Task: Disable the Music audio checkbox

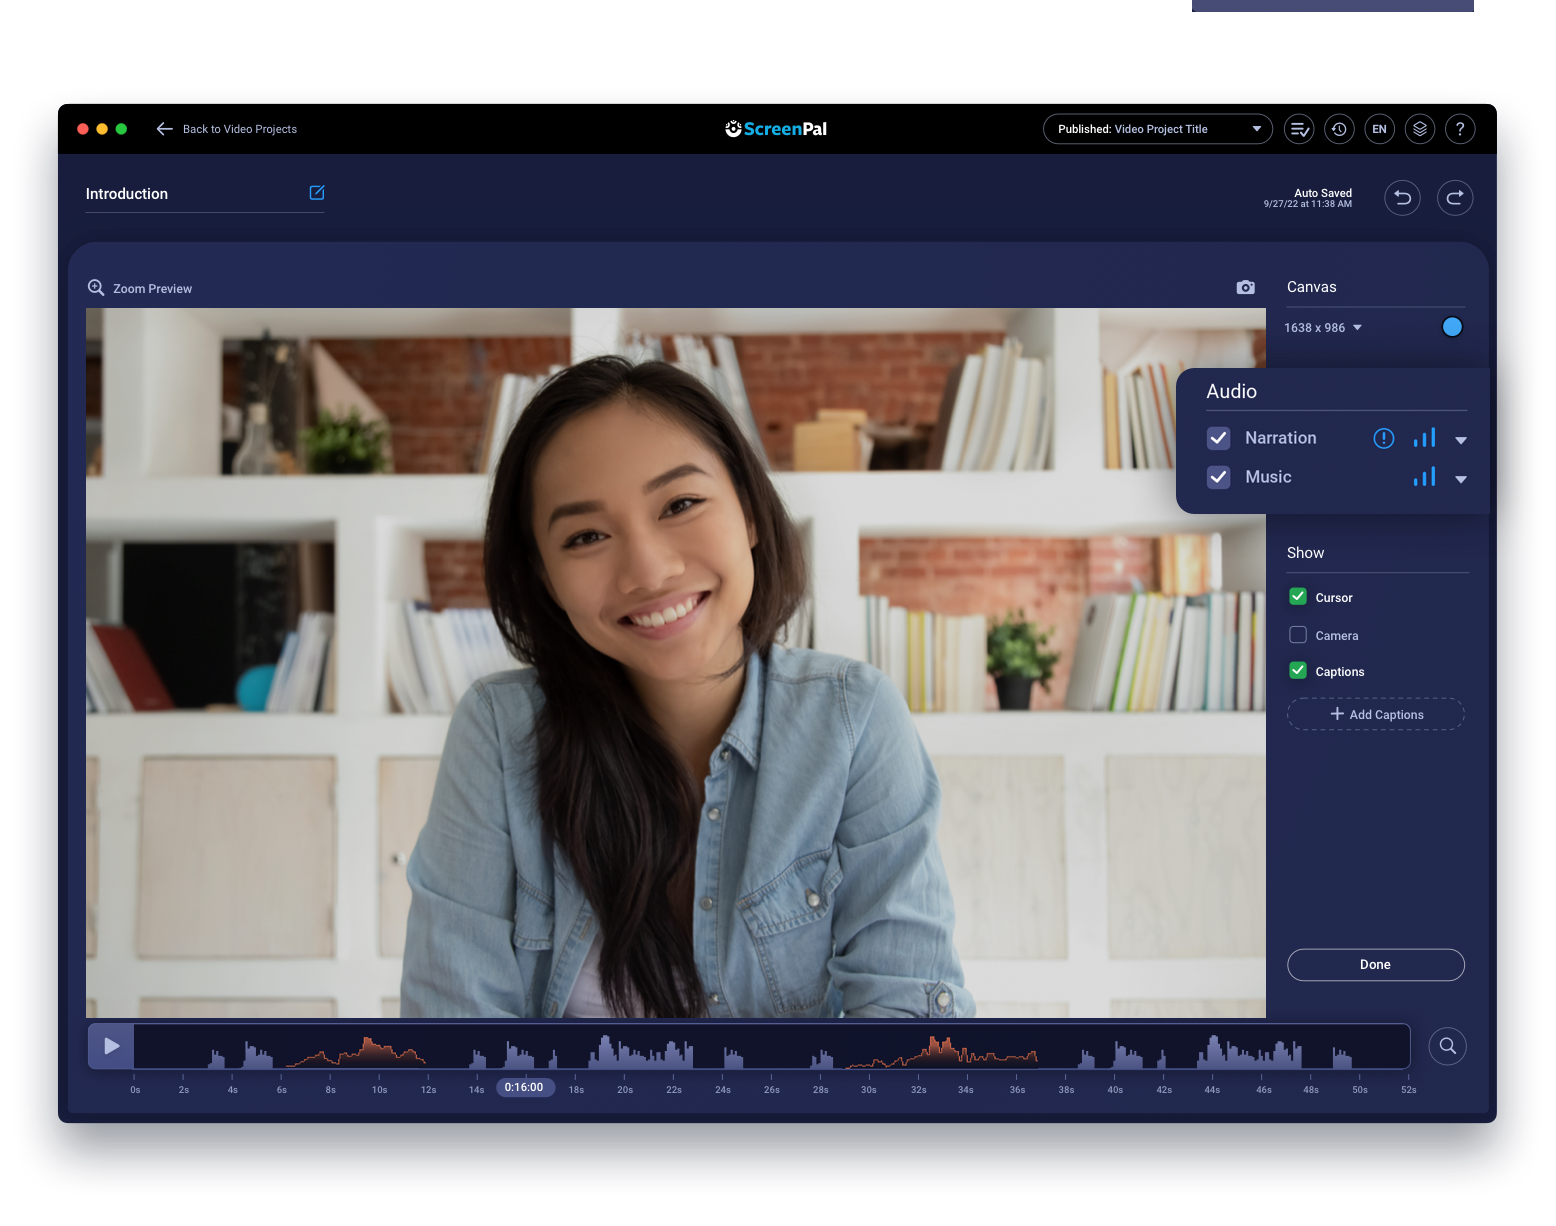Action: (1218, 477)
